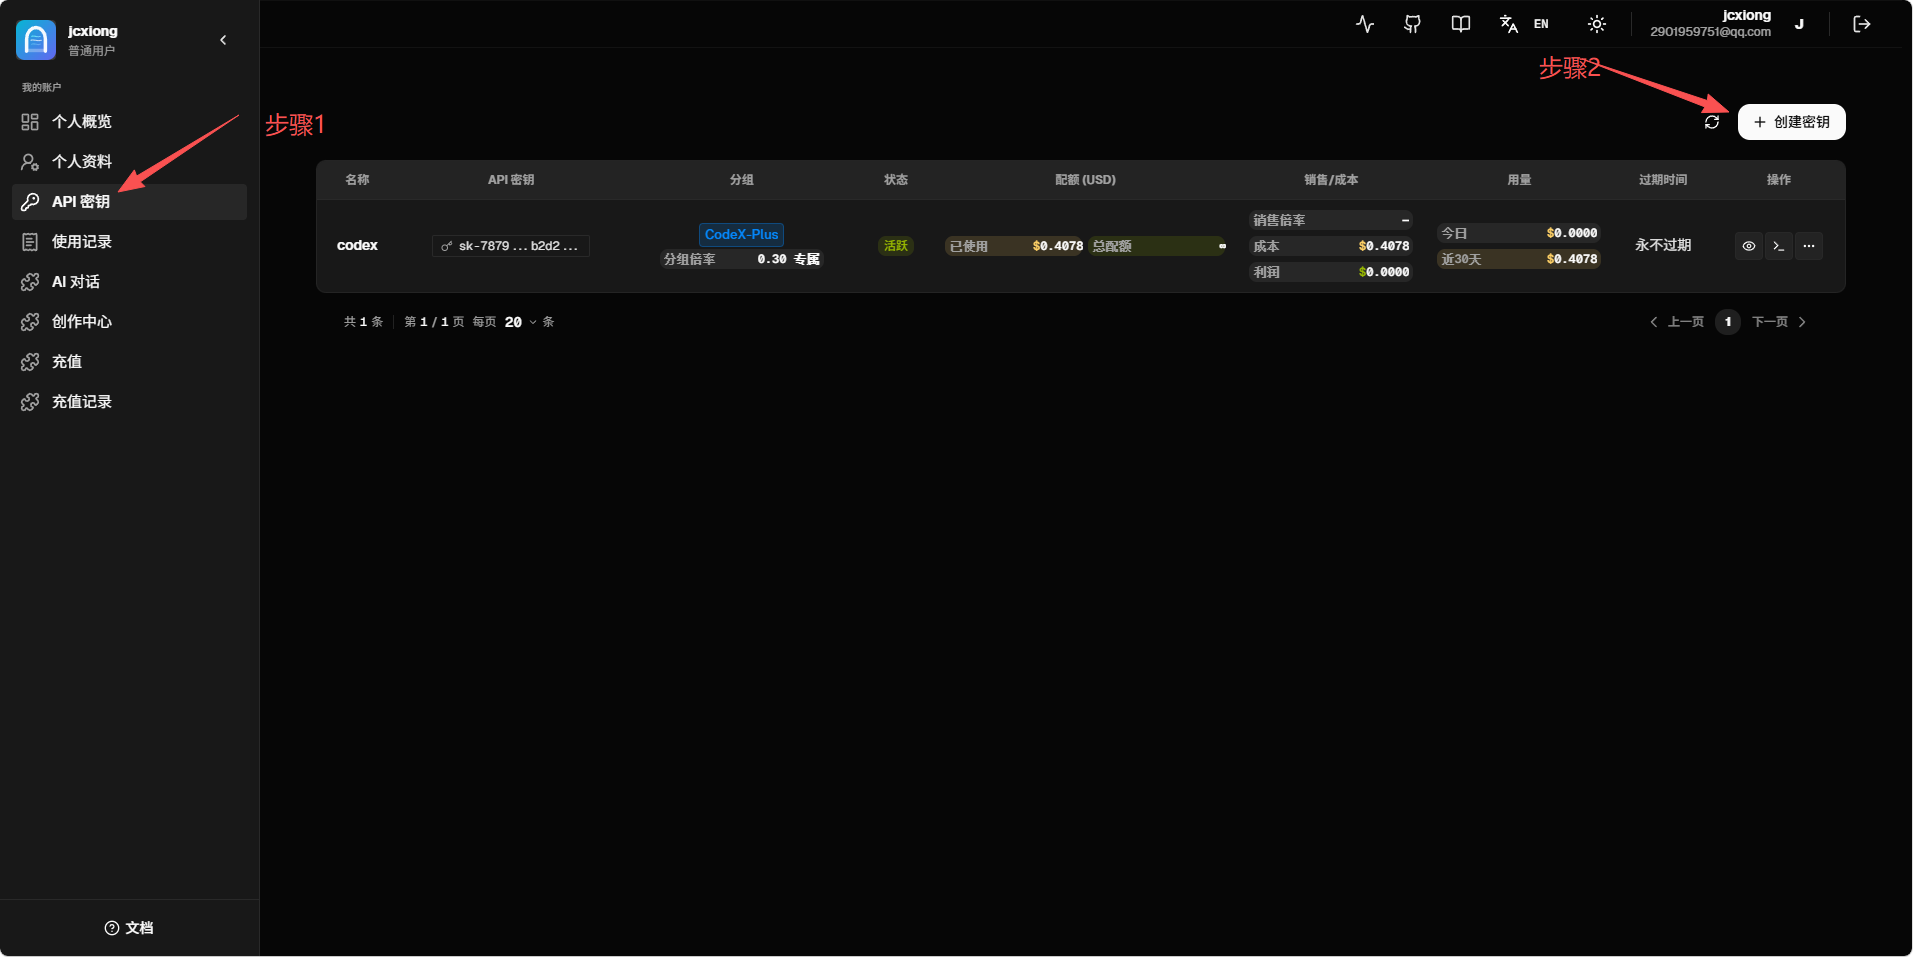Screen dimensions: 1915x957
Task: Open the system status pulse icon
Action: (1365, 24)
